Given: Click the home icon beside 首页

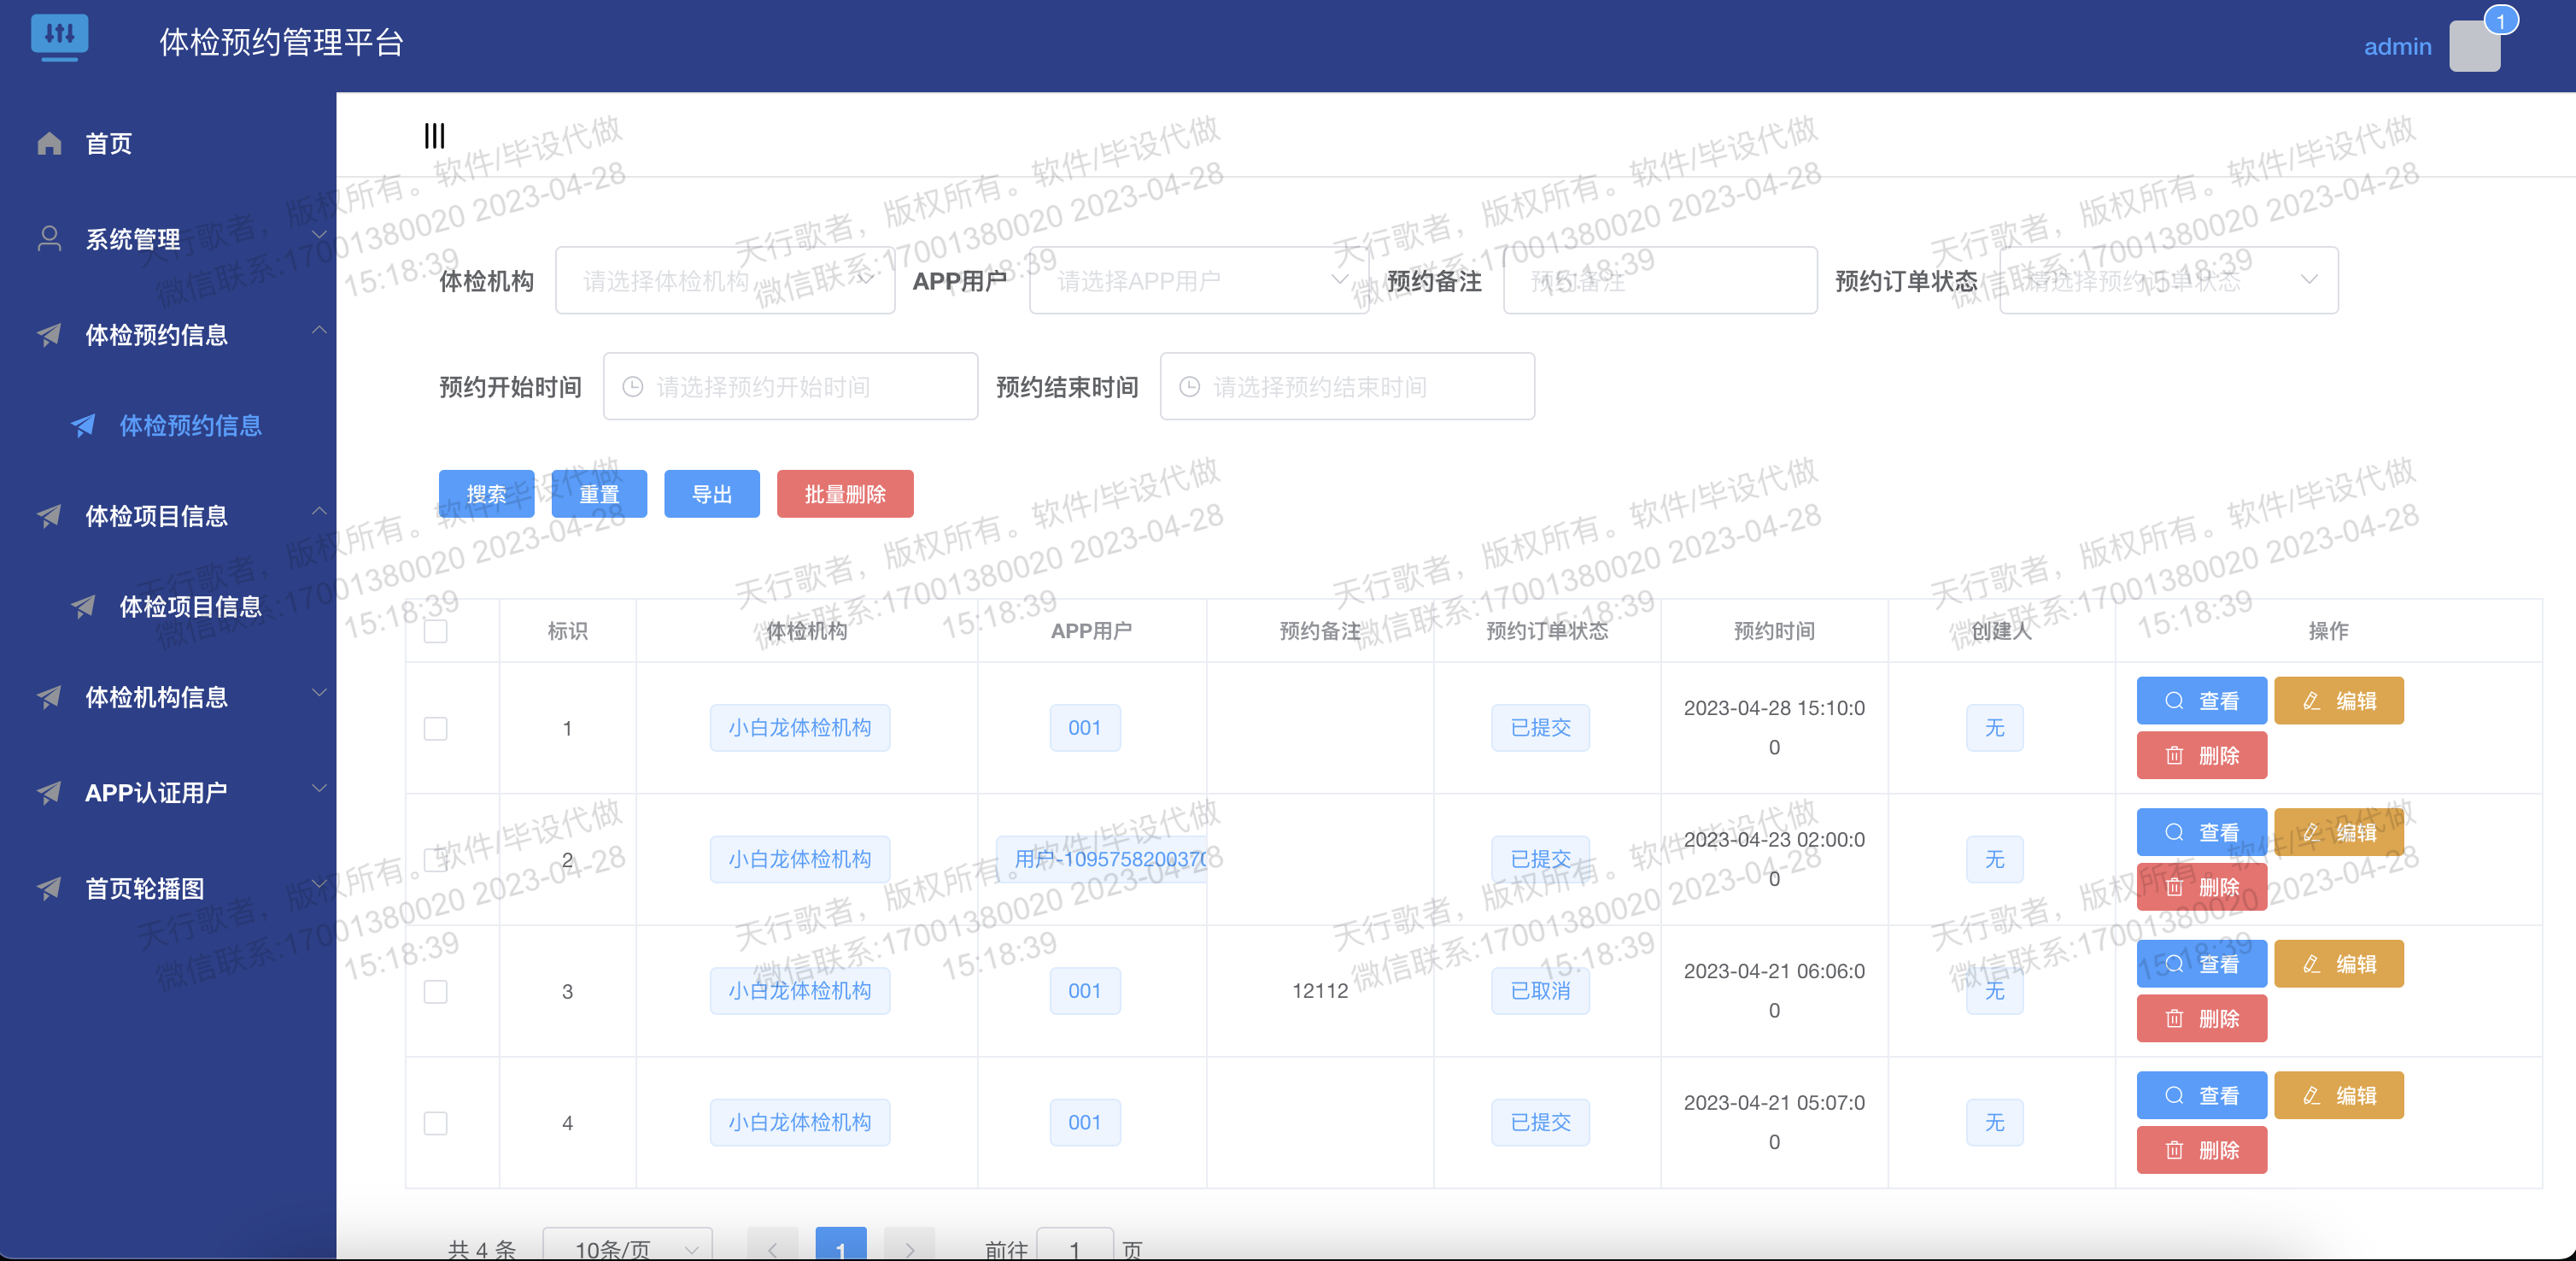Looking at the screenshot, I should [x=49, y=144].
